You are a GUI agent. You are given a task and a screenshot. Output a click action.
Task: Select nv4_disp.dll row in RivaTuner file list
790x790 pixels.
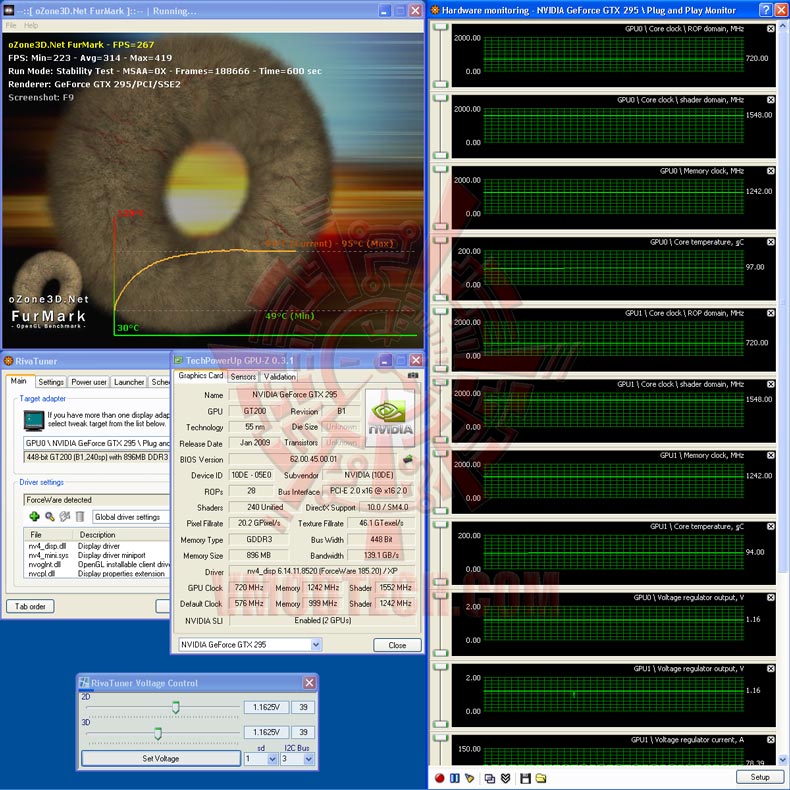click(x=97, y=546)
